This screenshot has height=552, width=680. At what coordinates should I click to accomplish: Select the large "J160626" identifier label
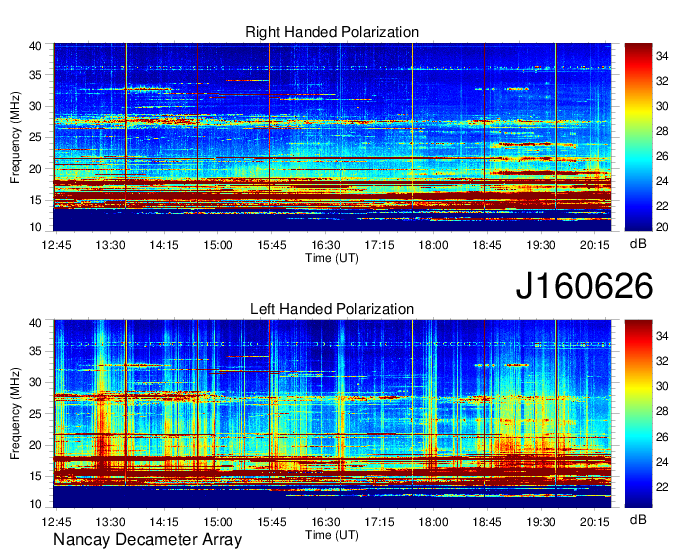pos(584,286)
